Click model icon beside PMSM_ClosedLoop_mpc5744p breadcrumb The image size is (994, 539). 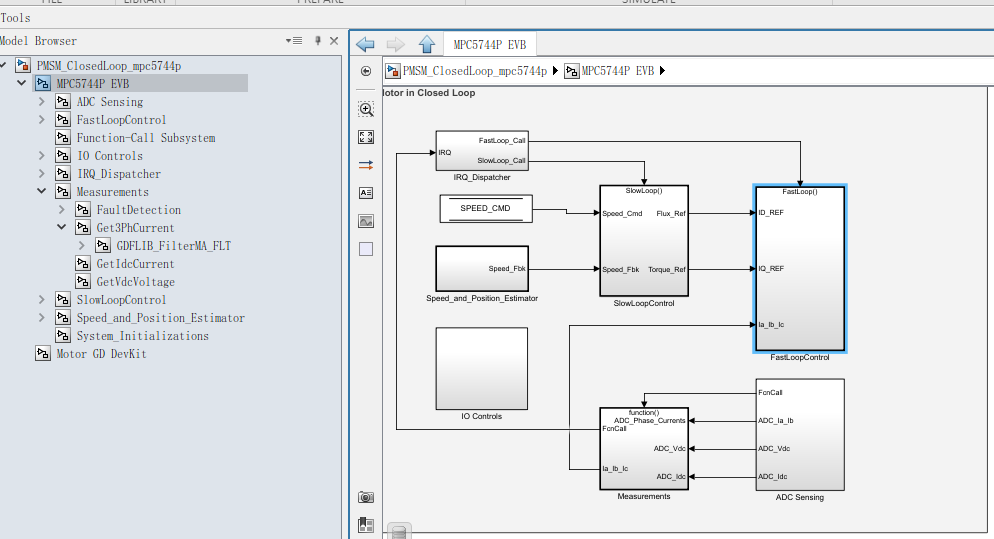[393, 70]
